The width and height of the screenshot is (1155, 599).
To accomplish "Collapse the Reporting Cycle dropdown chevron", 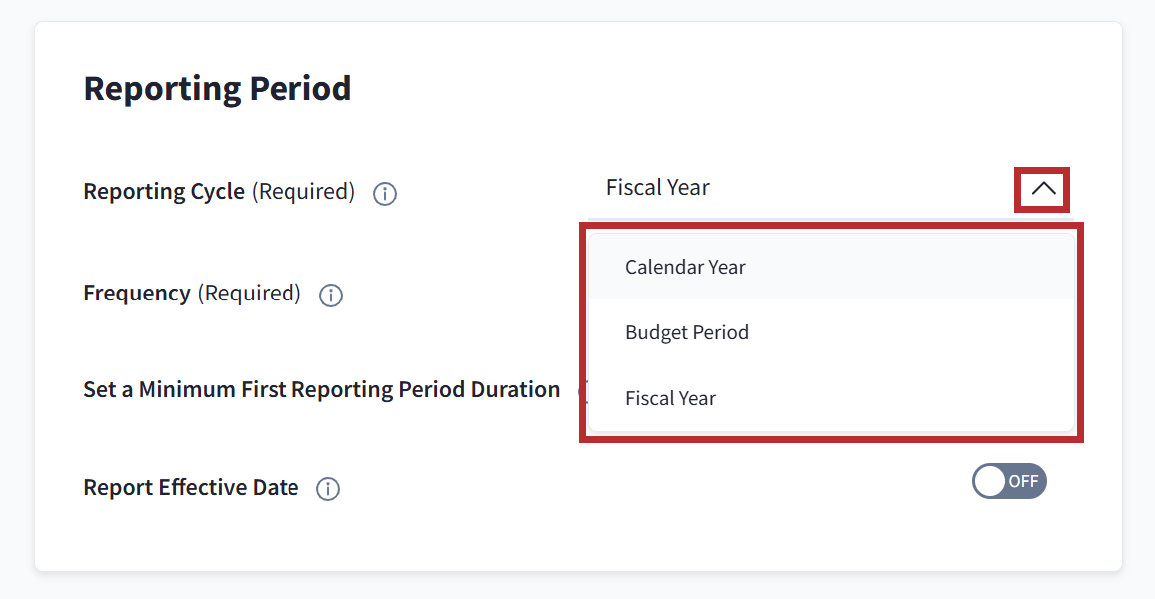I will [1042, 189].
